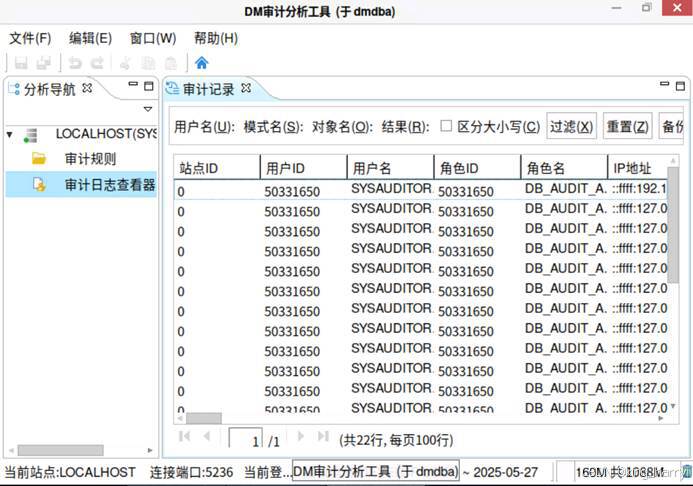This screenshot has width=693, height=486.
Task: Sort by the 用户ID column header
Action: pos(303,167)
